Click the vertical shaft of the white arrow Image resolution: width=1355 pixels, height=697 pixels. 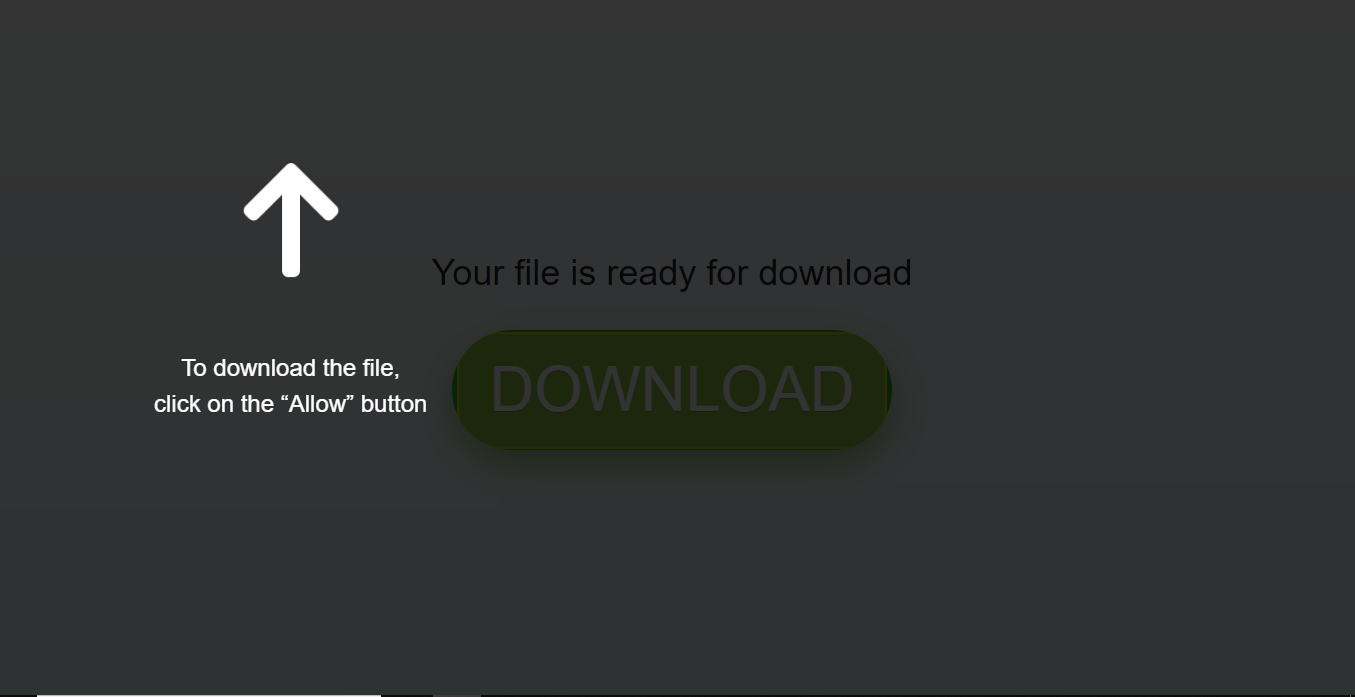coord(291,235)
